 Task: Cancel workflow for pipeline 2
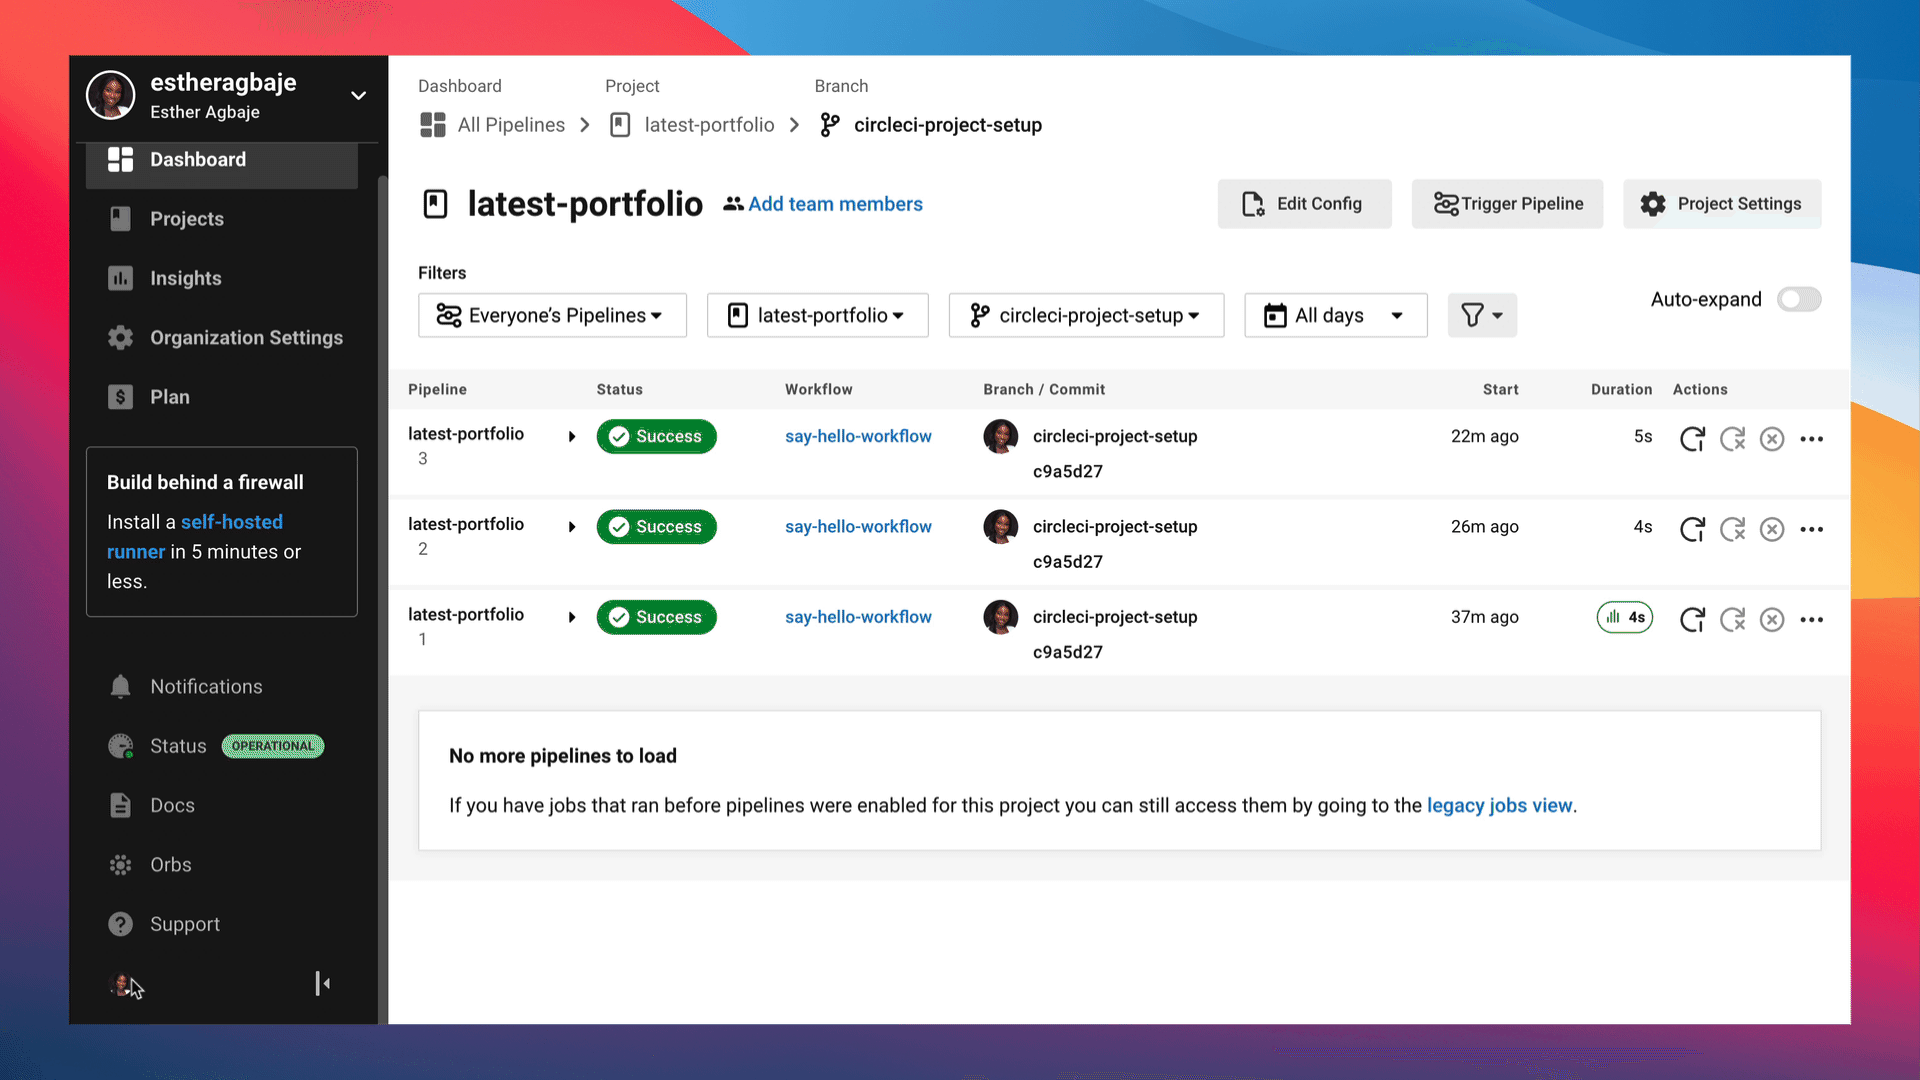[1772, 529]
